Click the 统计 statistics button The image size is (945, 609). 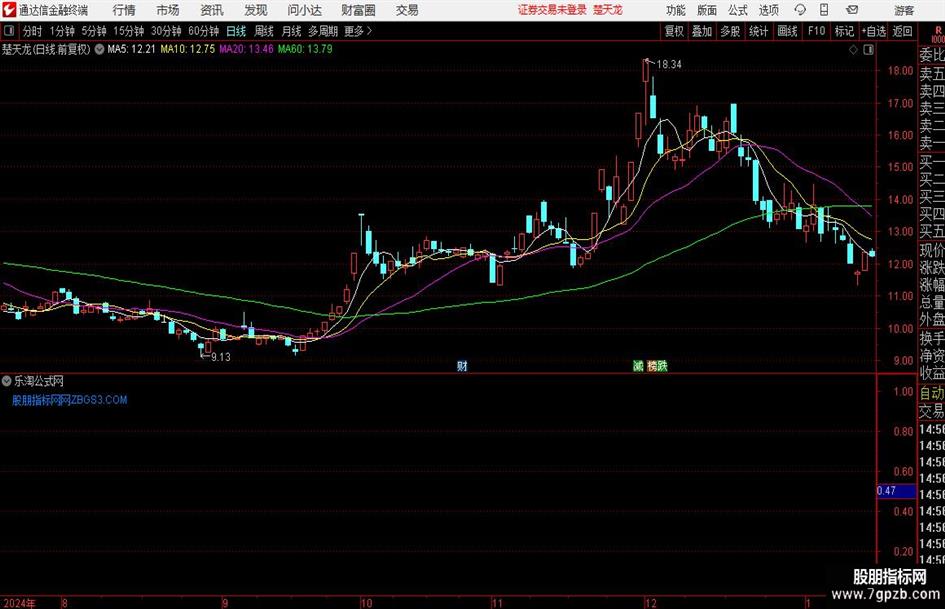759,31
